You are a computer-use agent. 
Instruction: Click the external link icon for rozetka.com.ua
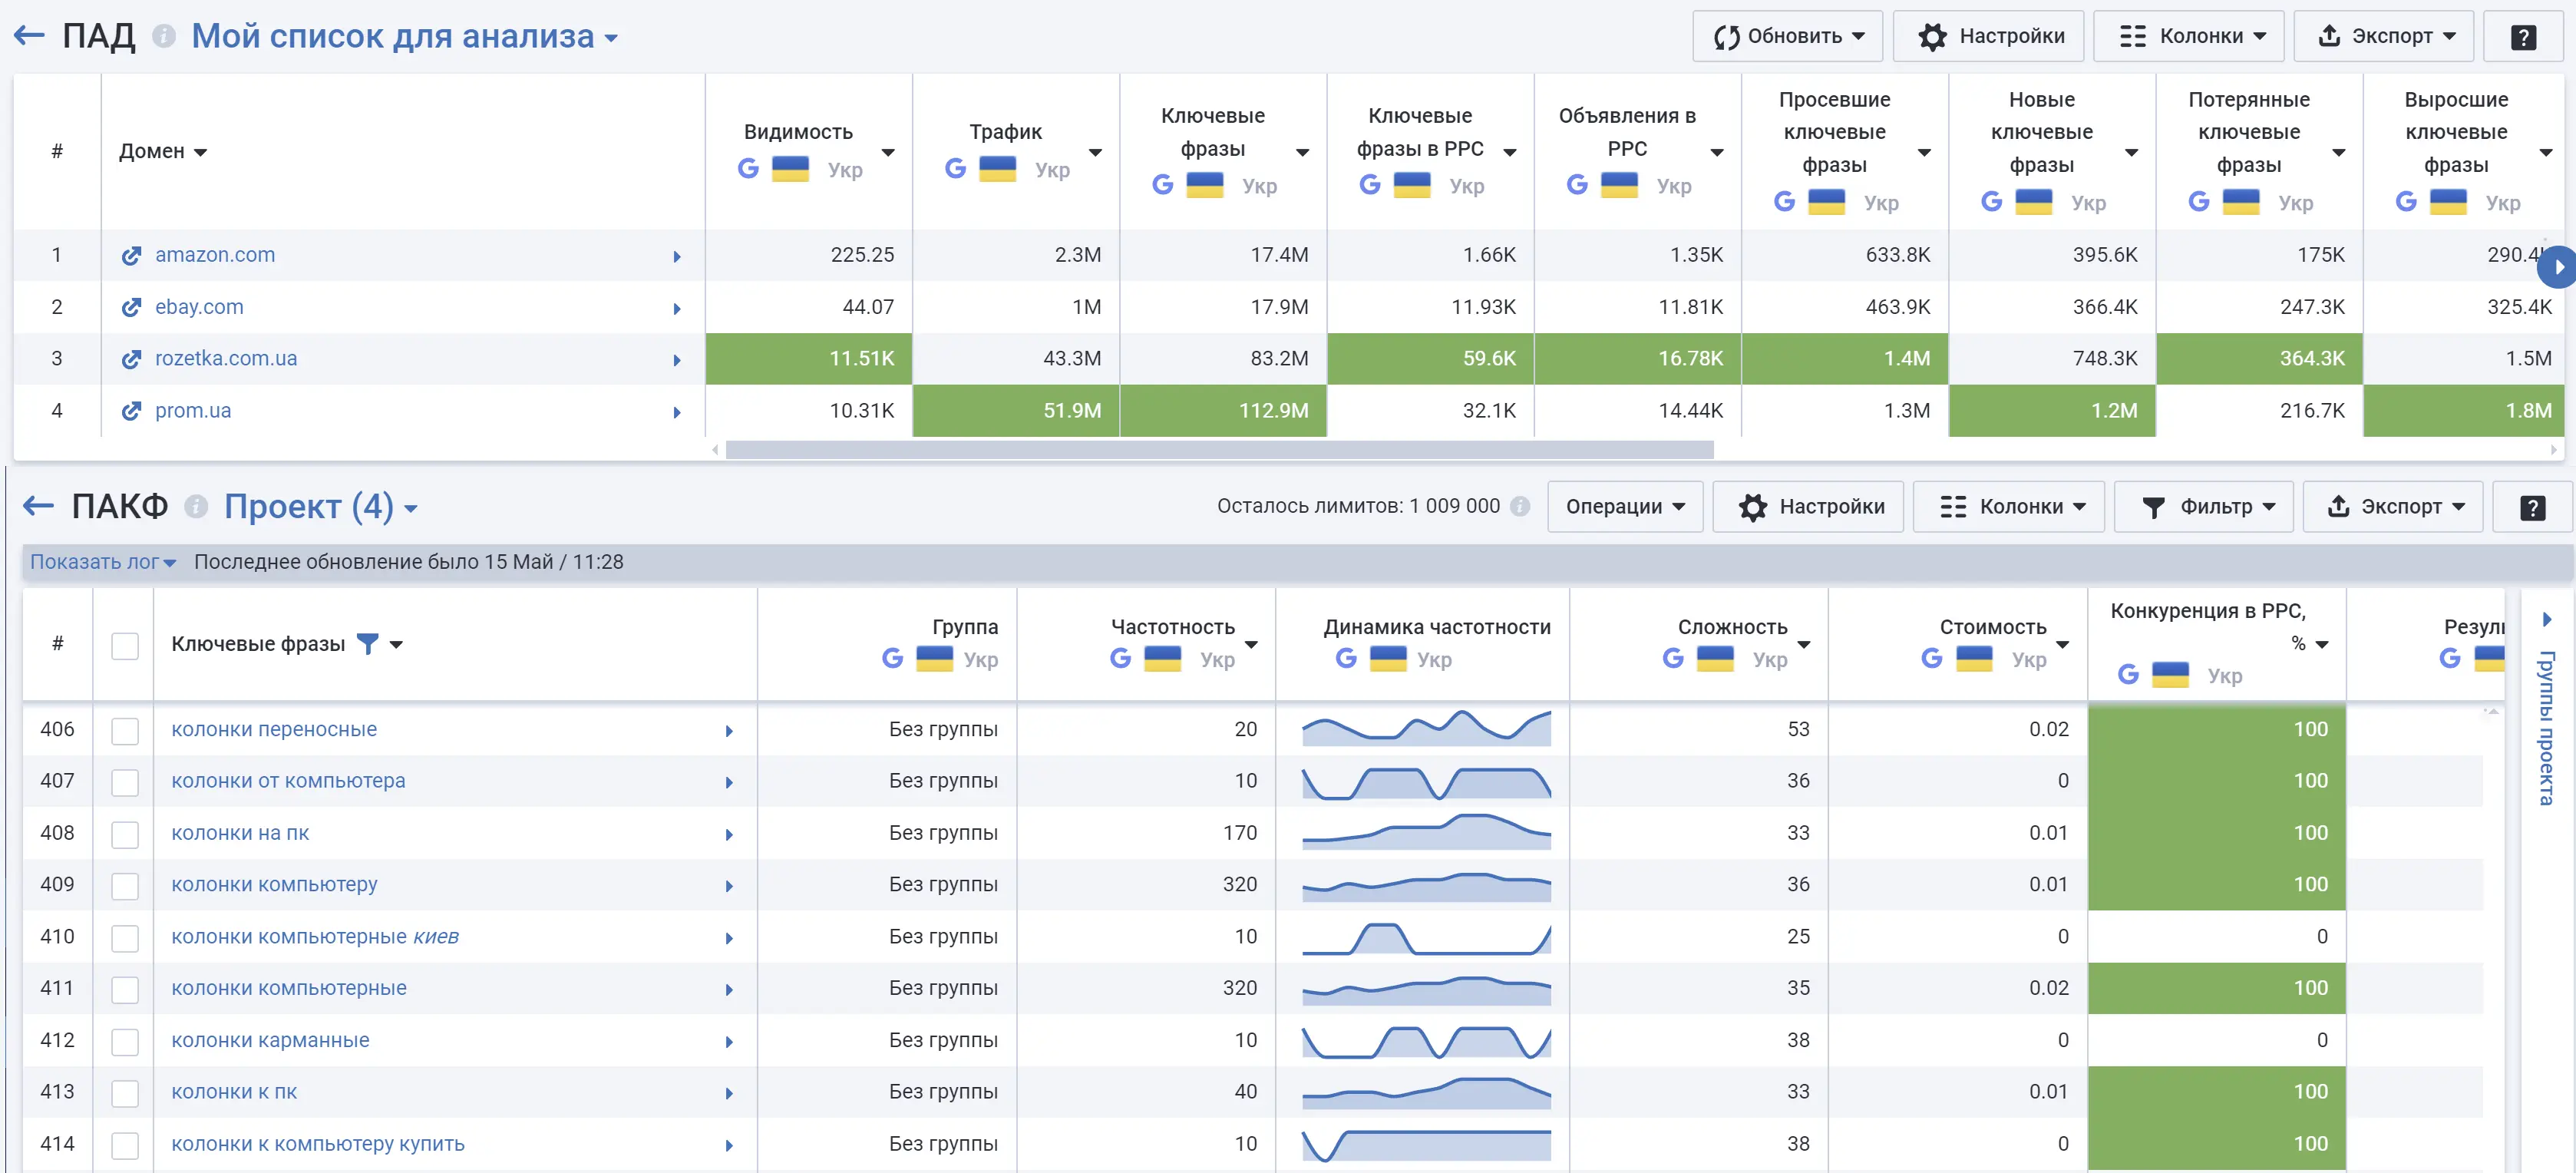pyautogui.click(x=131, y=359)
